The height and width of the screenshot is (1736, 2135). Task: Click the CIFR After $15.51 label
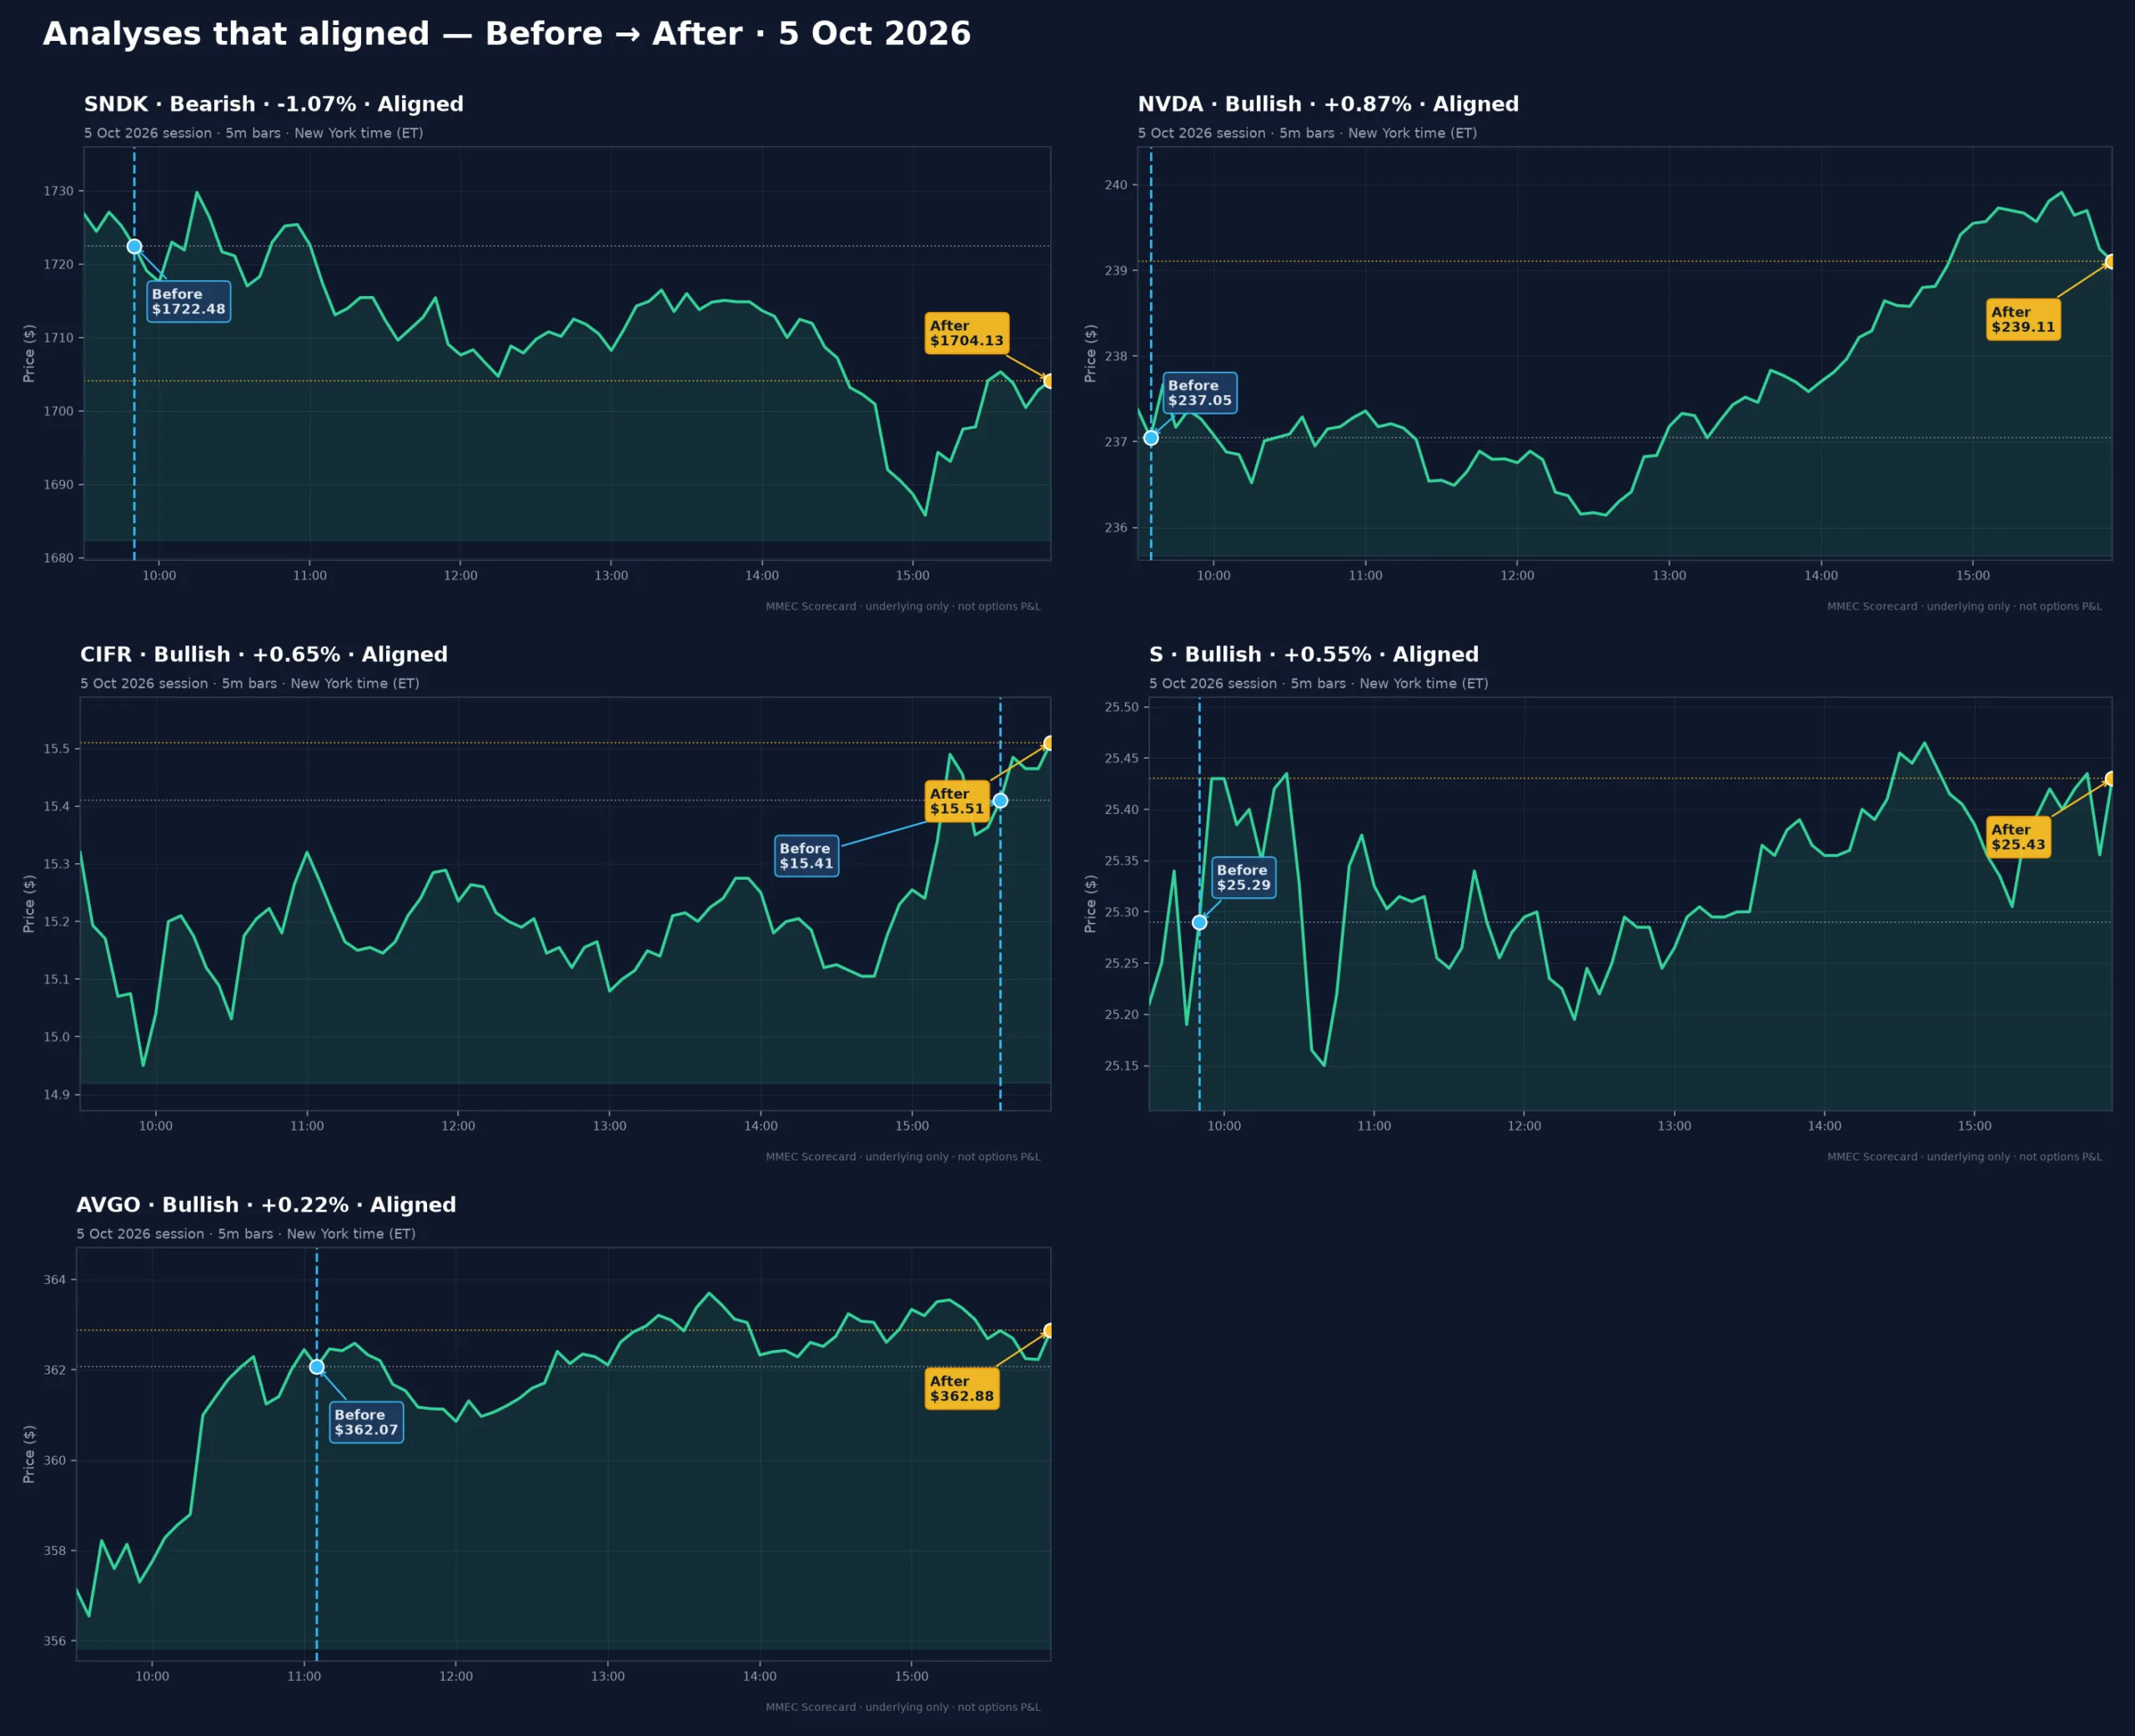[x=957, y=801]
